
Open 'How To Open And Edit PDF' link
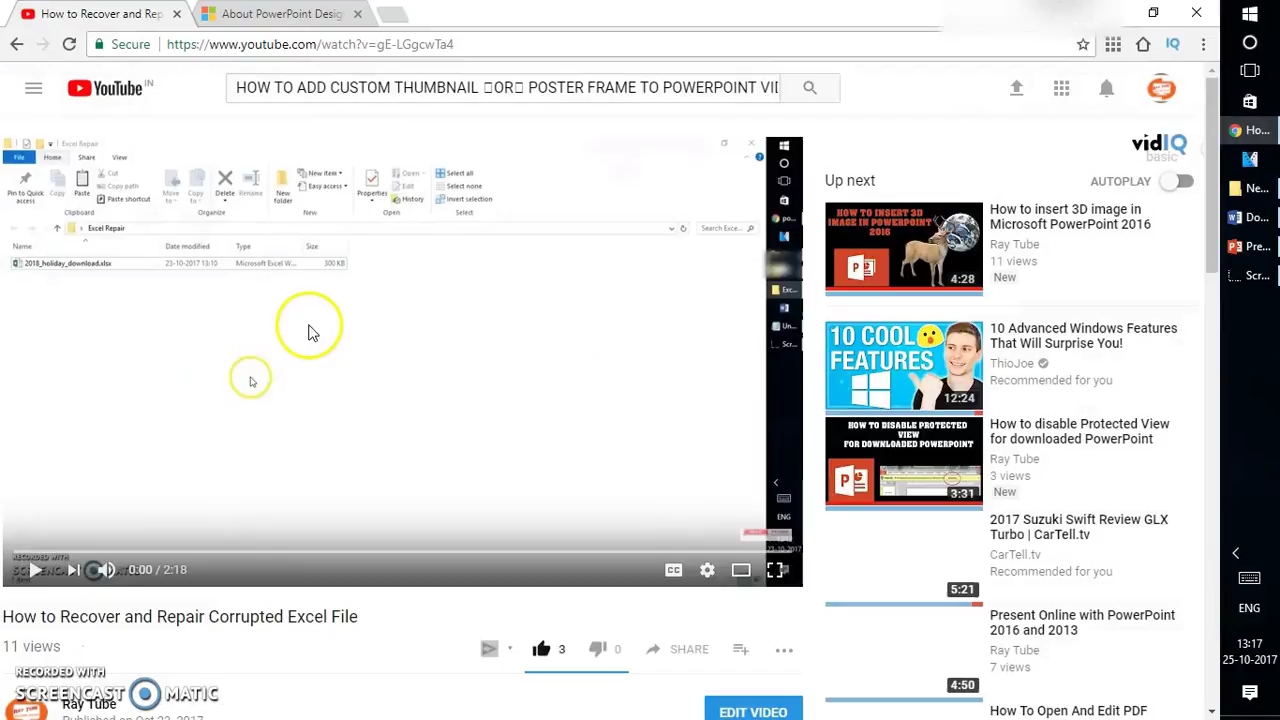1068,711
